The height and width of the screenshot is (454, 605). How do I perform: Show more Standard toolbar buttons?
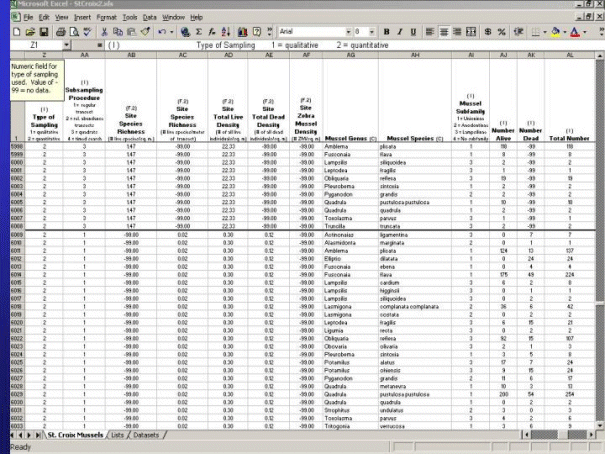tap(269, 32)
